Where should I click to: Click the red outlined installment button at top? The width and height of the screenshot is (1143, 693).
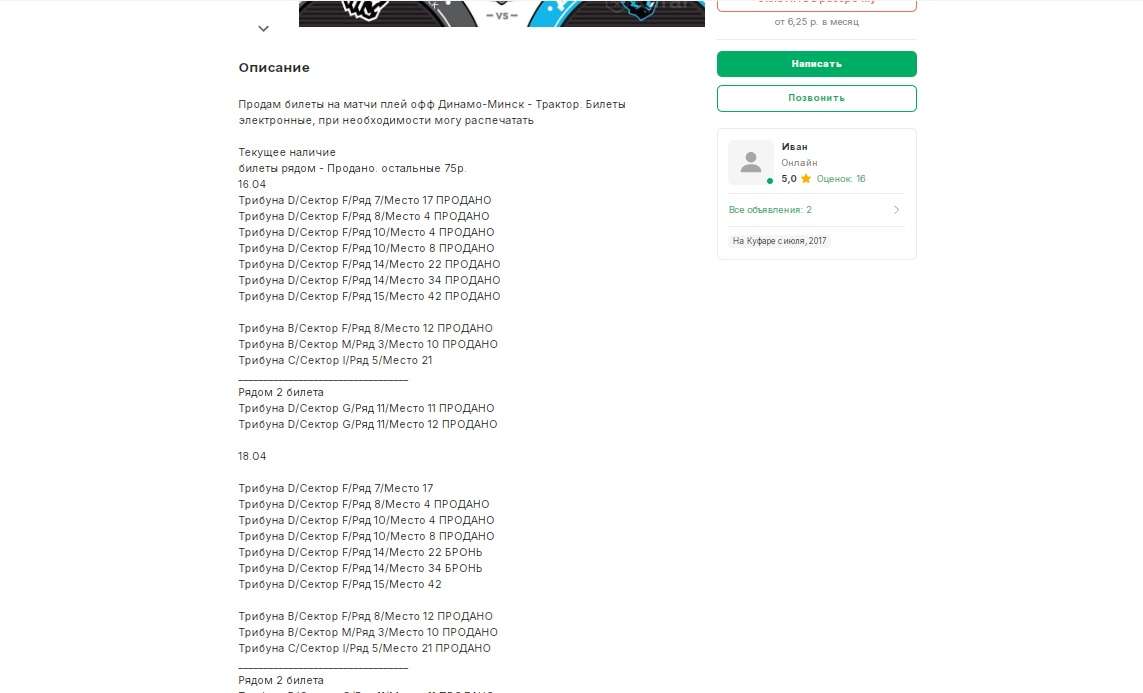[816, 4]
